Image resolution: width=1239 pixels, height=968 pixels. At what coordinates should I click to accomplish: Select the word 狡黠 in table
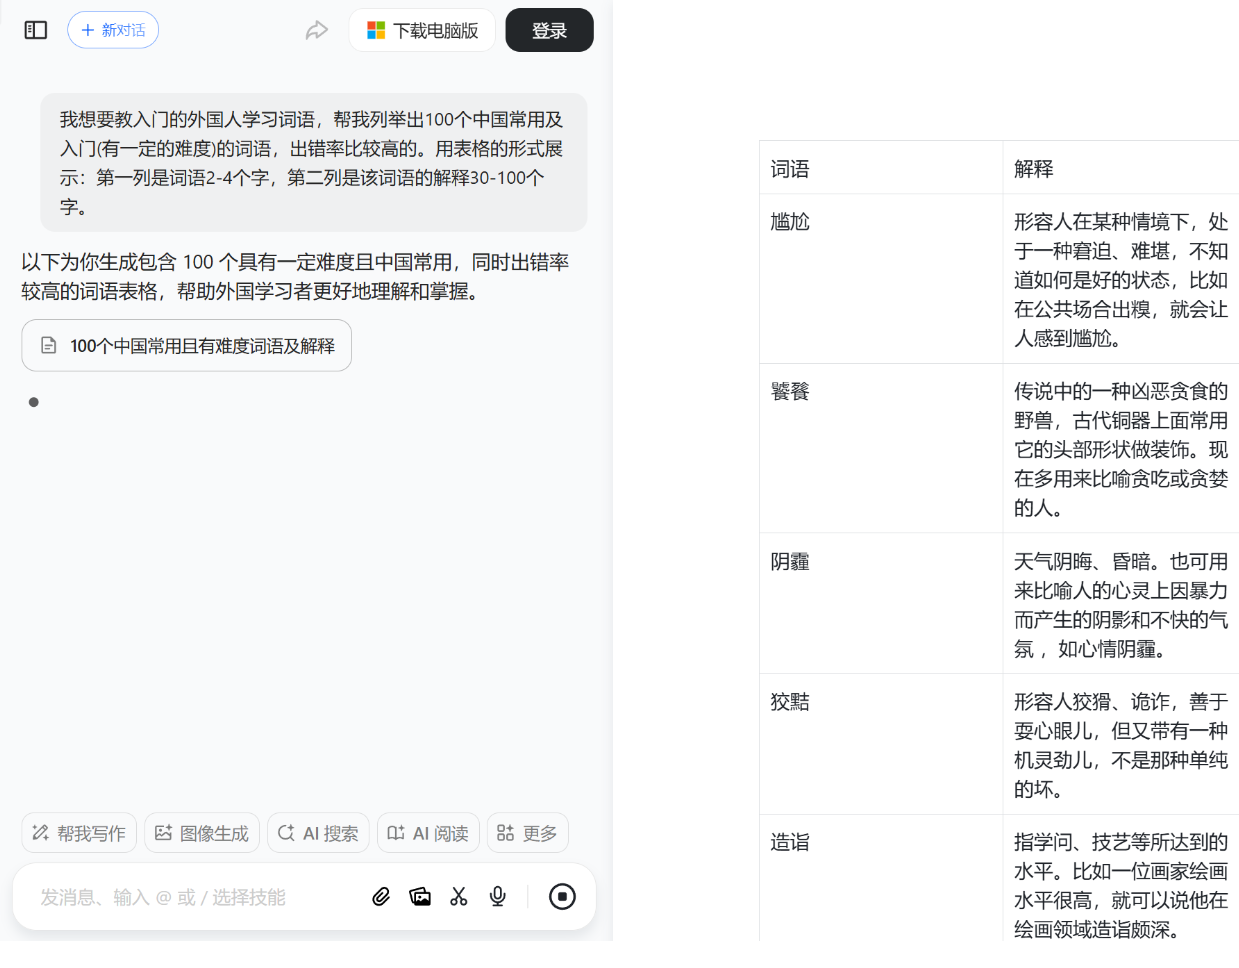790,702
